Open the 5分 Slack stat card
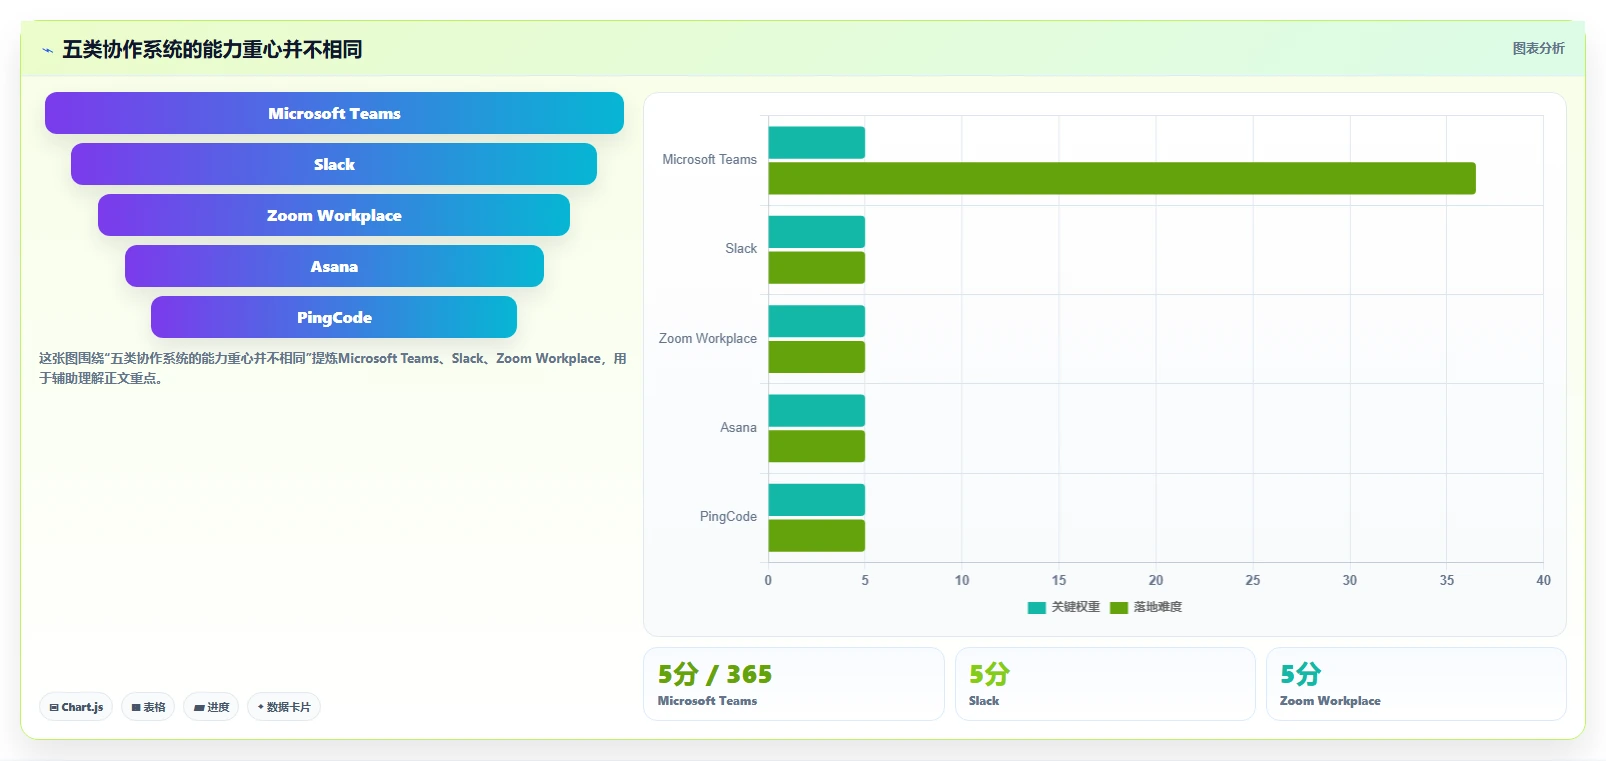 [1105, 684]
